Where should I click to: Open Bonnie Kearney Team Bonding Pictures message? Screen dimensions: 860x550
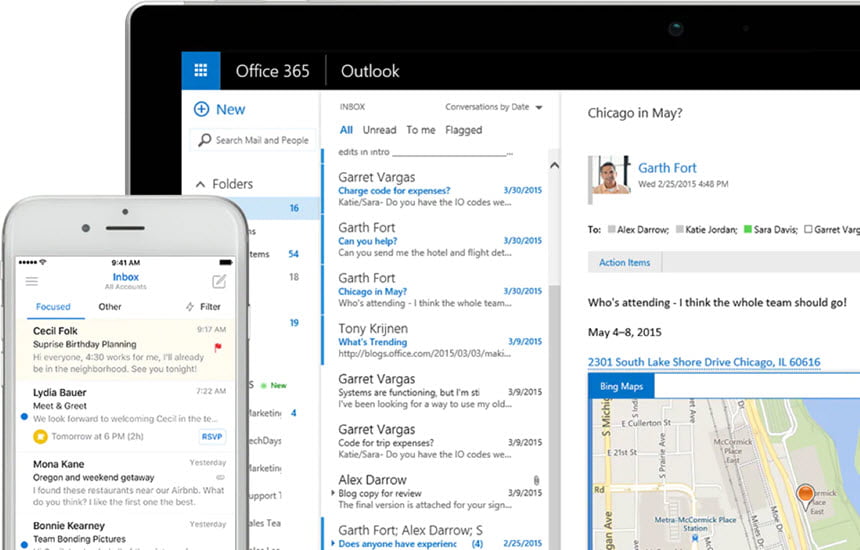126,533
